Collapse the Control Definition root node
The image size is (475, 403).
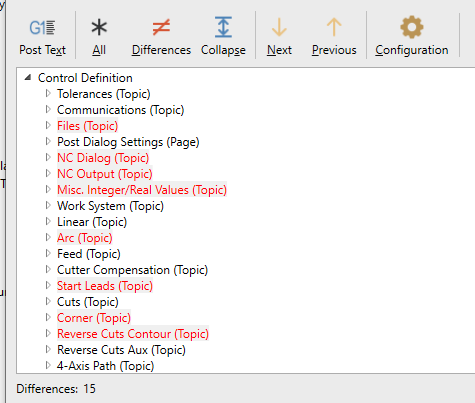coord(28,78)
